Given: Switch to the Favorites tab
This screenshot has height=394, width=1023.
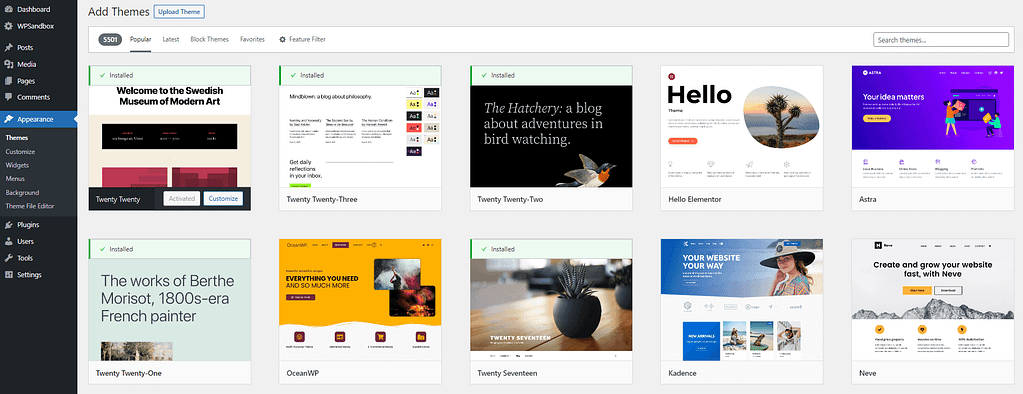Looking at the screenshot, I should [252, 40].
